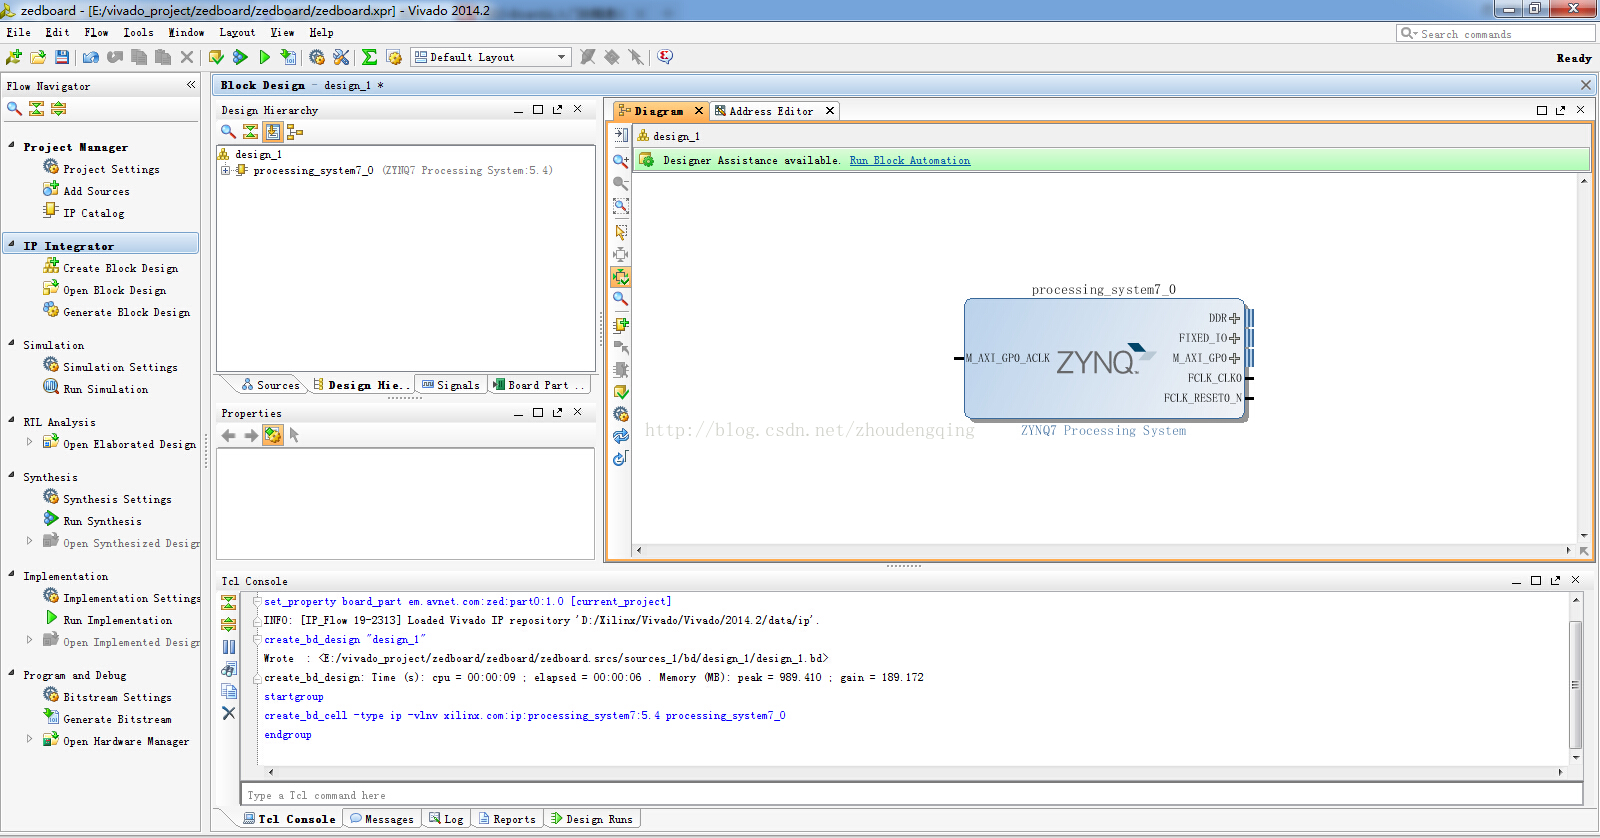Collapse the Simulation section
The height and width of the screenshot is (838, 1600).
(x=11, y=343)
